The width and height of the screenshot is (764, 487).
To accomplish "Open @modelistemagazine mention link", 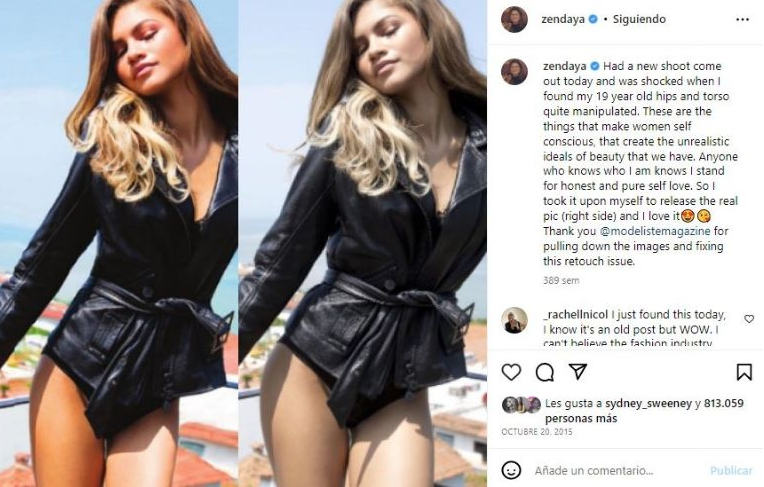I will [x=655, y=231].
